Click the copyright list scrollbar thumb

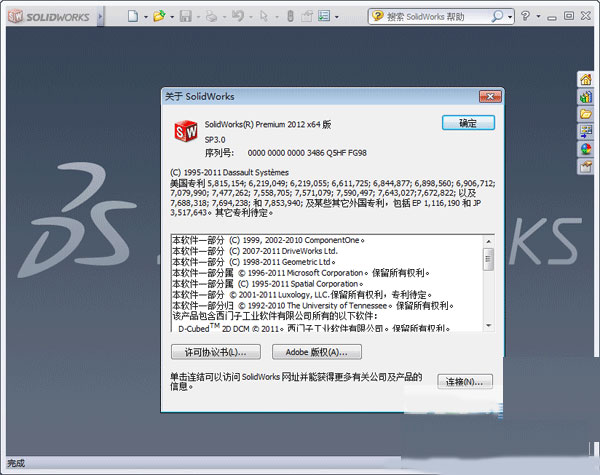click(489, 259)
